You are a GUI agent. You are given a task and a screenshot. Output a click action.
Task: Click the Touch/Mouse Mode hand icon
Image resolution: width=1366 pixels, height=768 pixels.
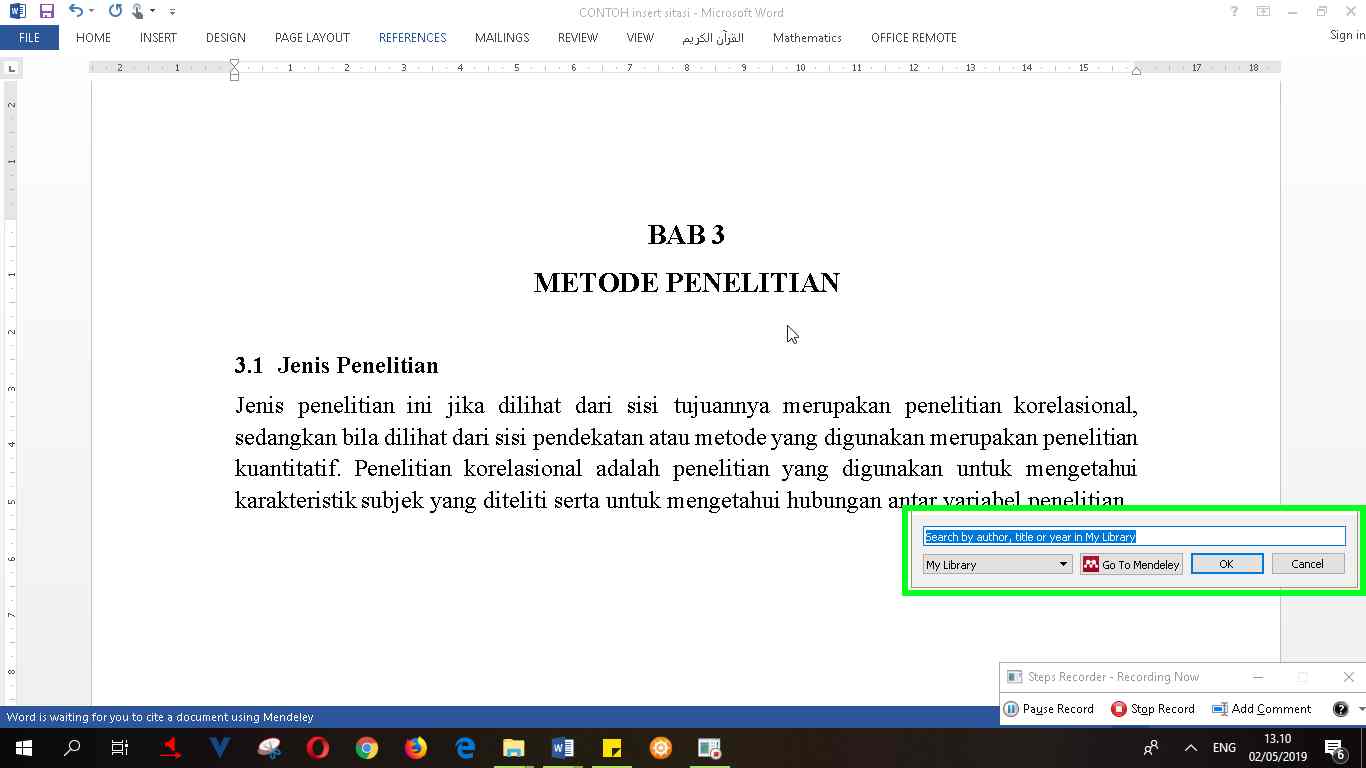[x=138, y=12]
